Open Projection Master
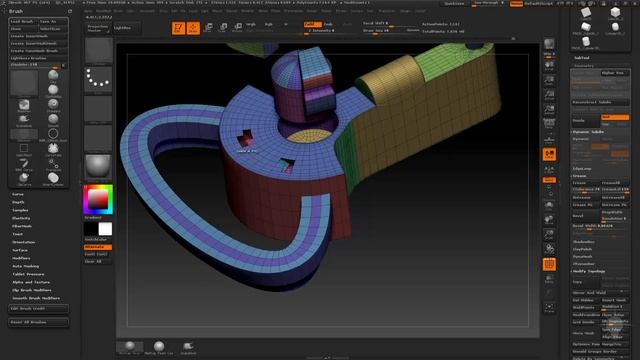 (98, 28)
